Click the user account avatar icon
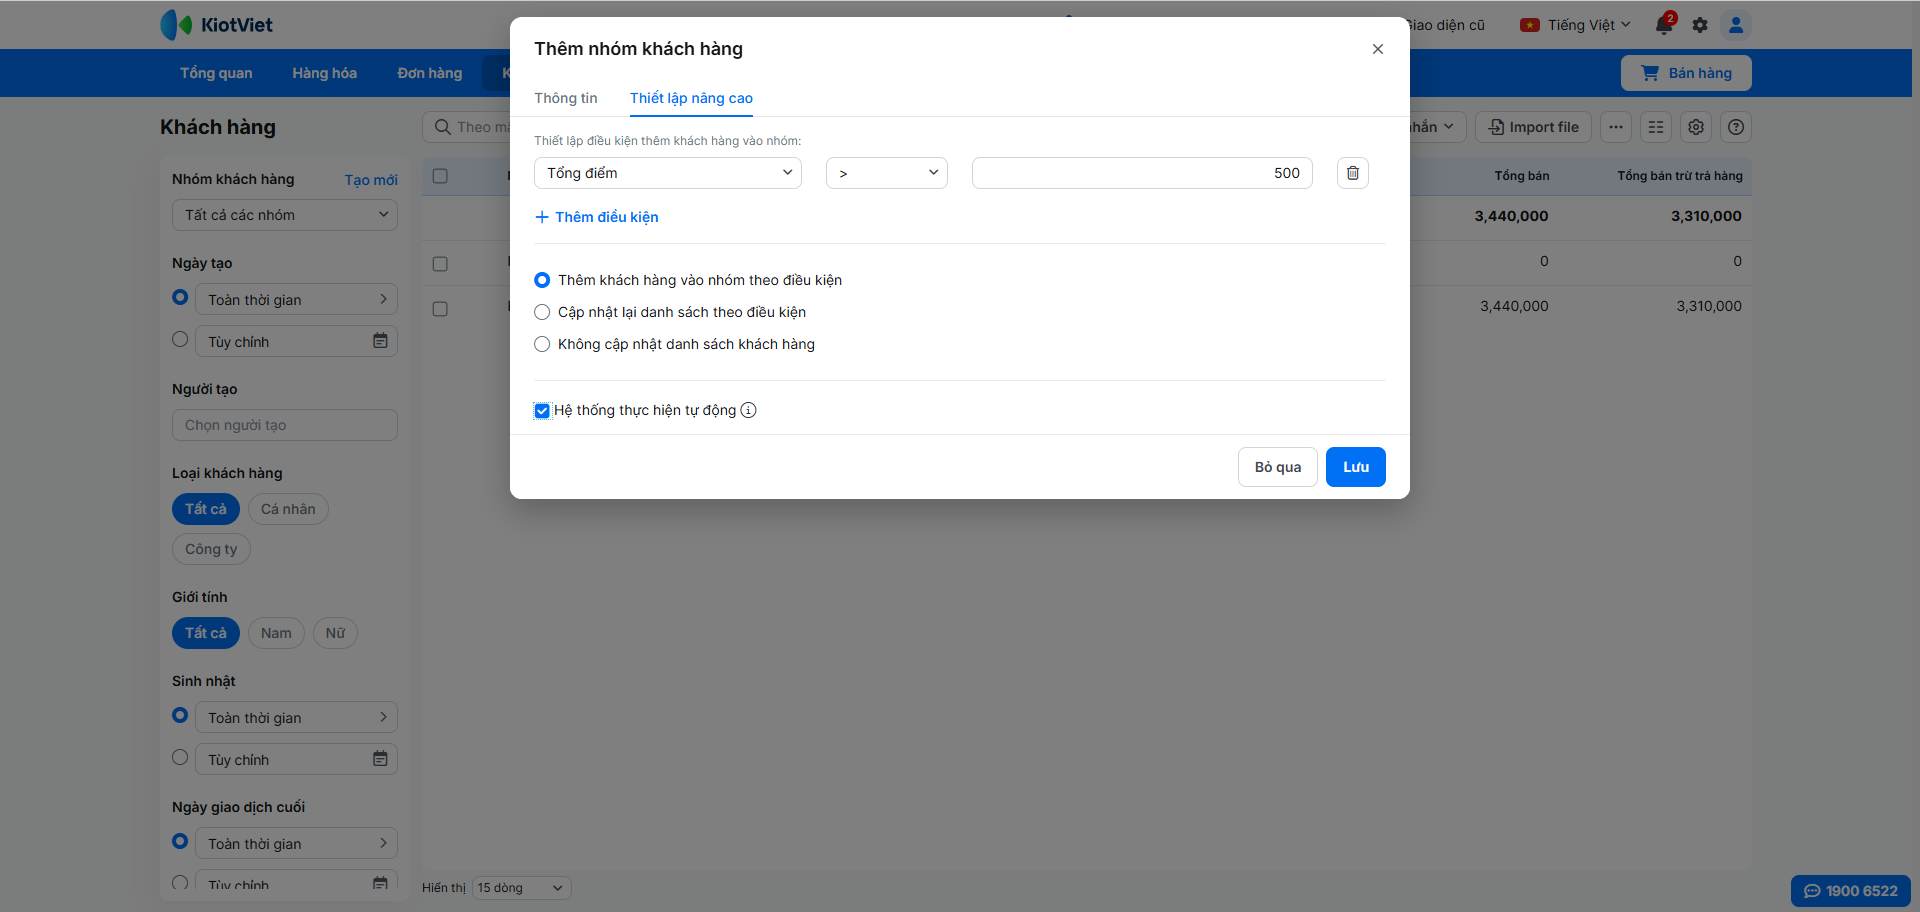 pos(1736,25)
